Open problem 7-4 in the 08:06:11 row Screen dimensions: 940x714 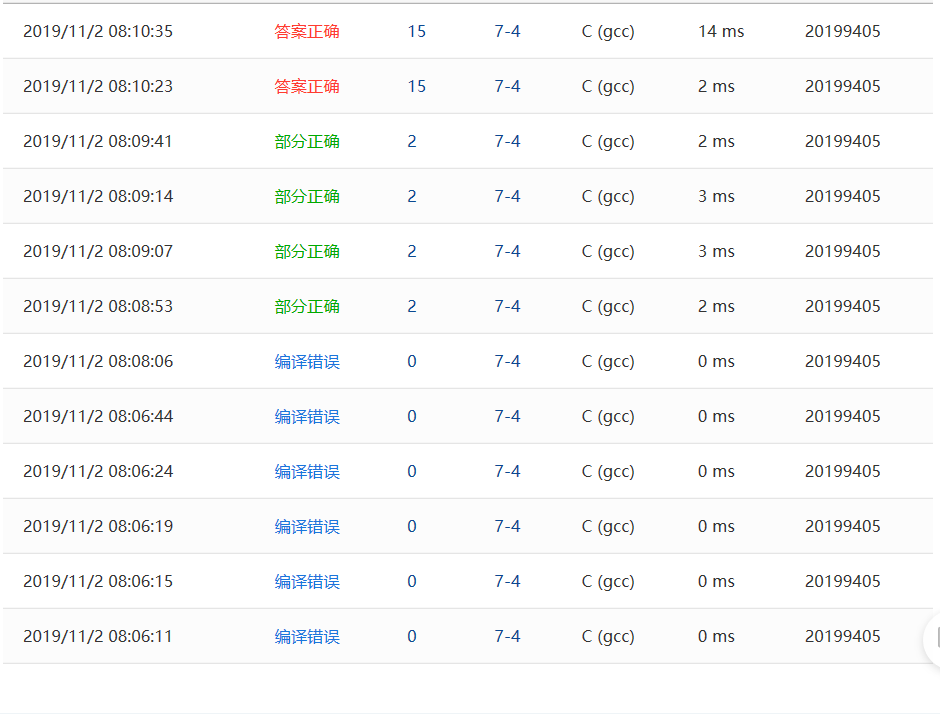tap(507, 636)
